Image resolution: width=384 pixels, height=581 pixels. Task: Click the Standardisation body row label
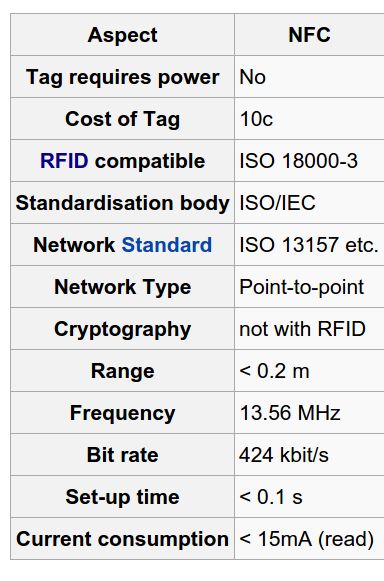click(x=123, y=203)
